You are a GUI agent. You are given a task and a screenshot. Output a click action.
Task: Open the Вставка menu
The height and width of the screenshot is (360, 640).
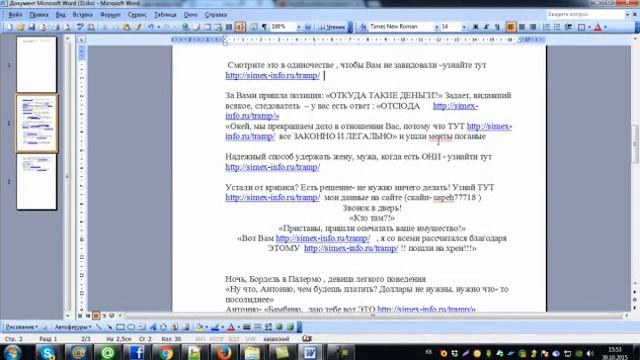click(82, 15)
